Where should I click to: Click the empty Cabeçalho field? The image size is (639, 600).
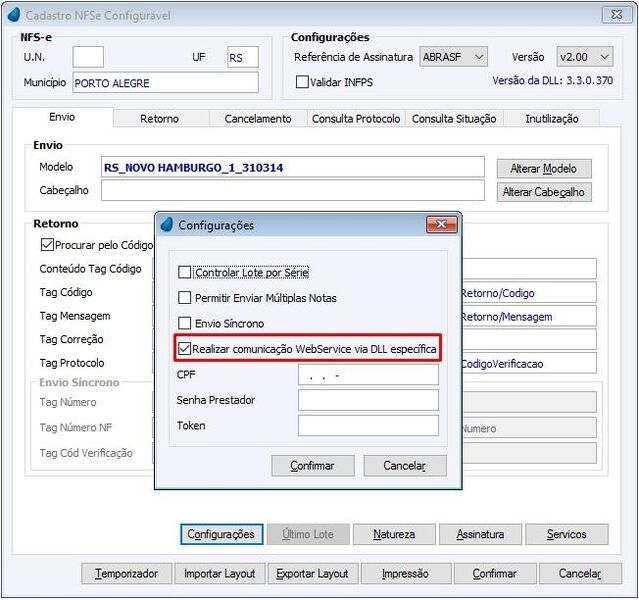(293, 190)
